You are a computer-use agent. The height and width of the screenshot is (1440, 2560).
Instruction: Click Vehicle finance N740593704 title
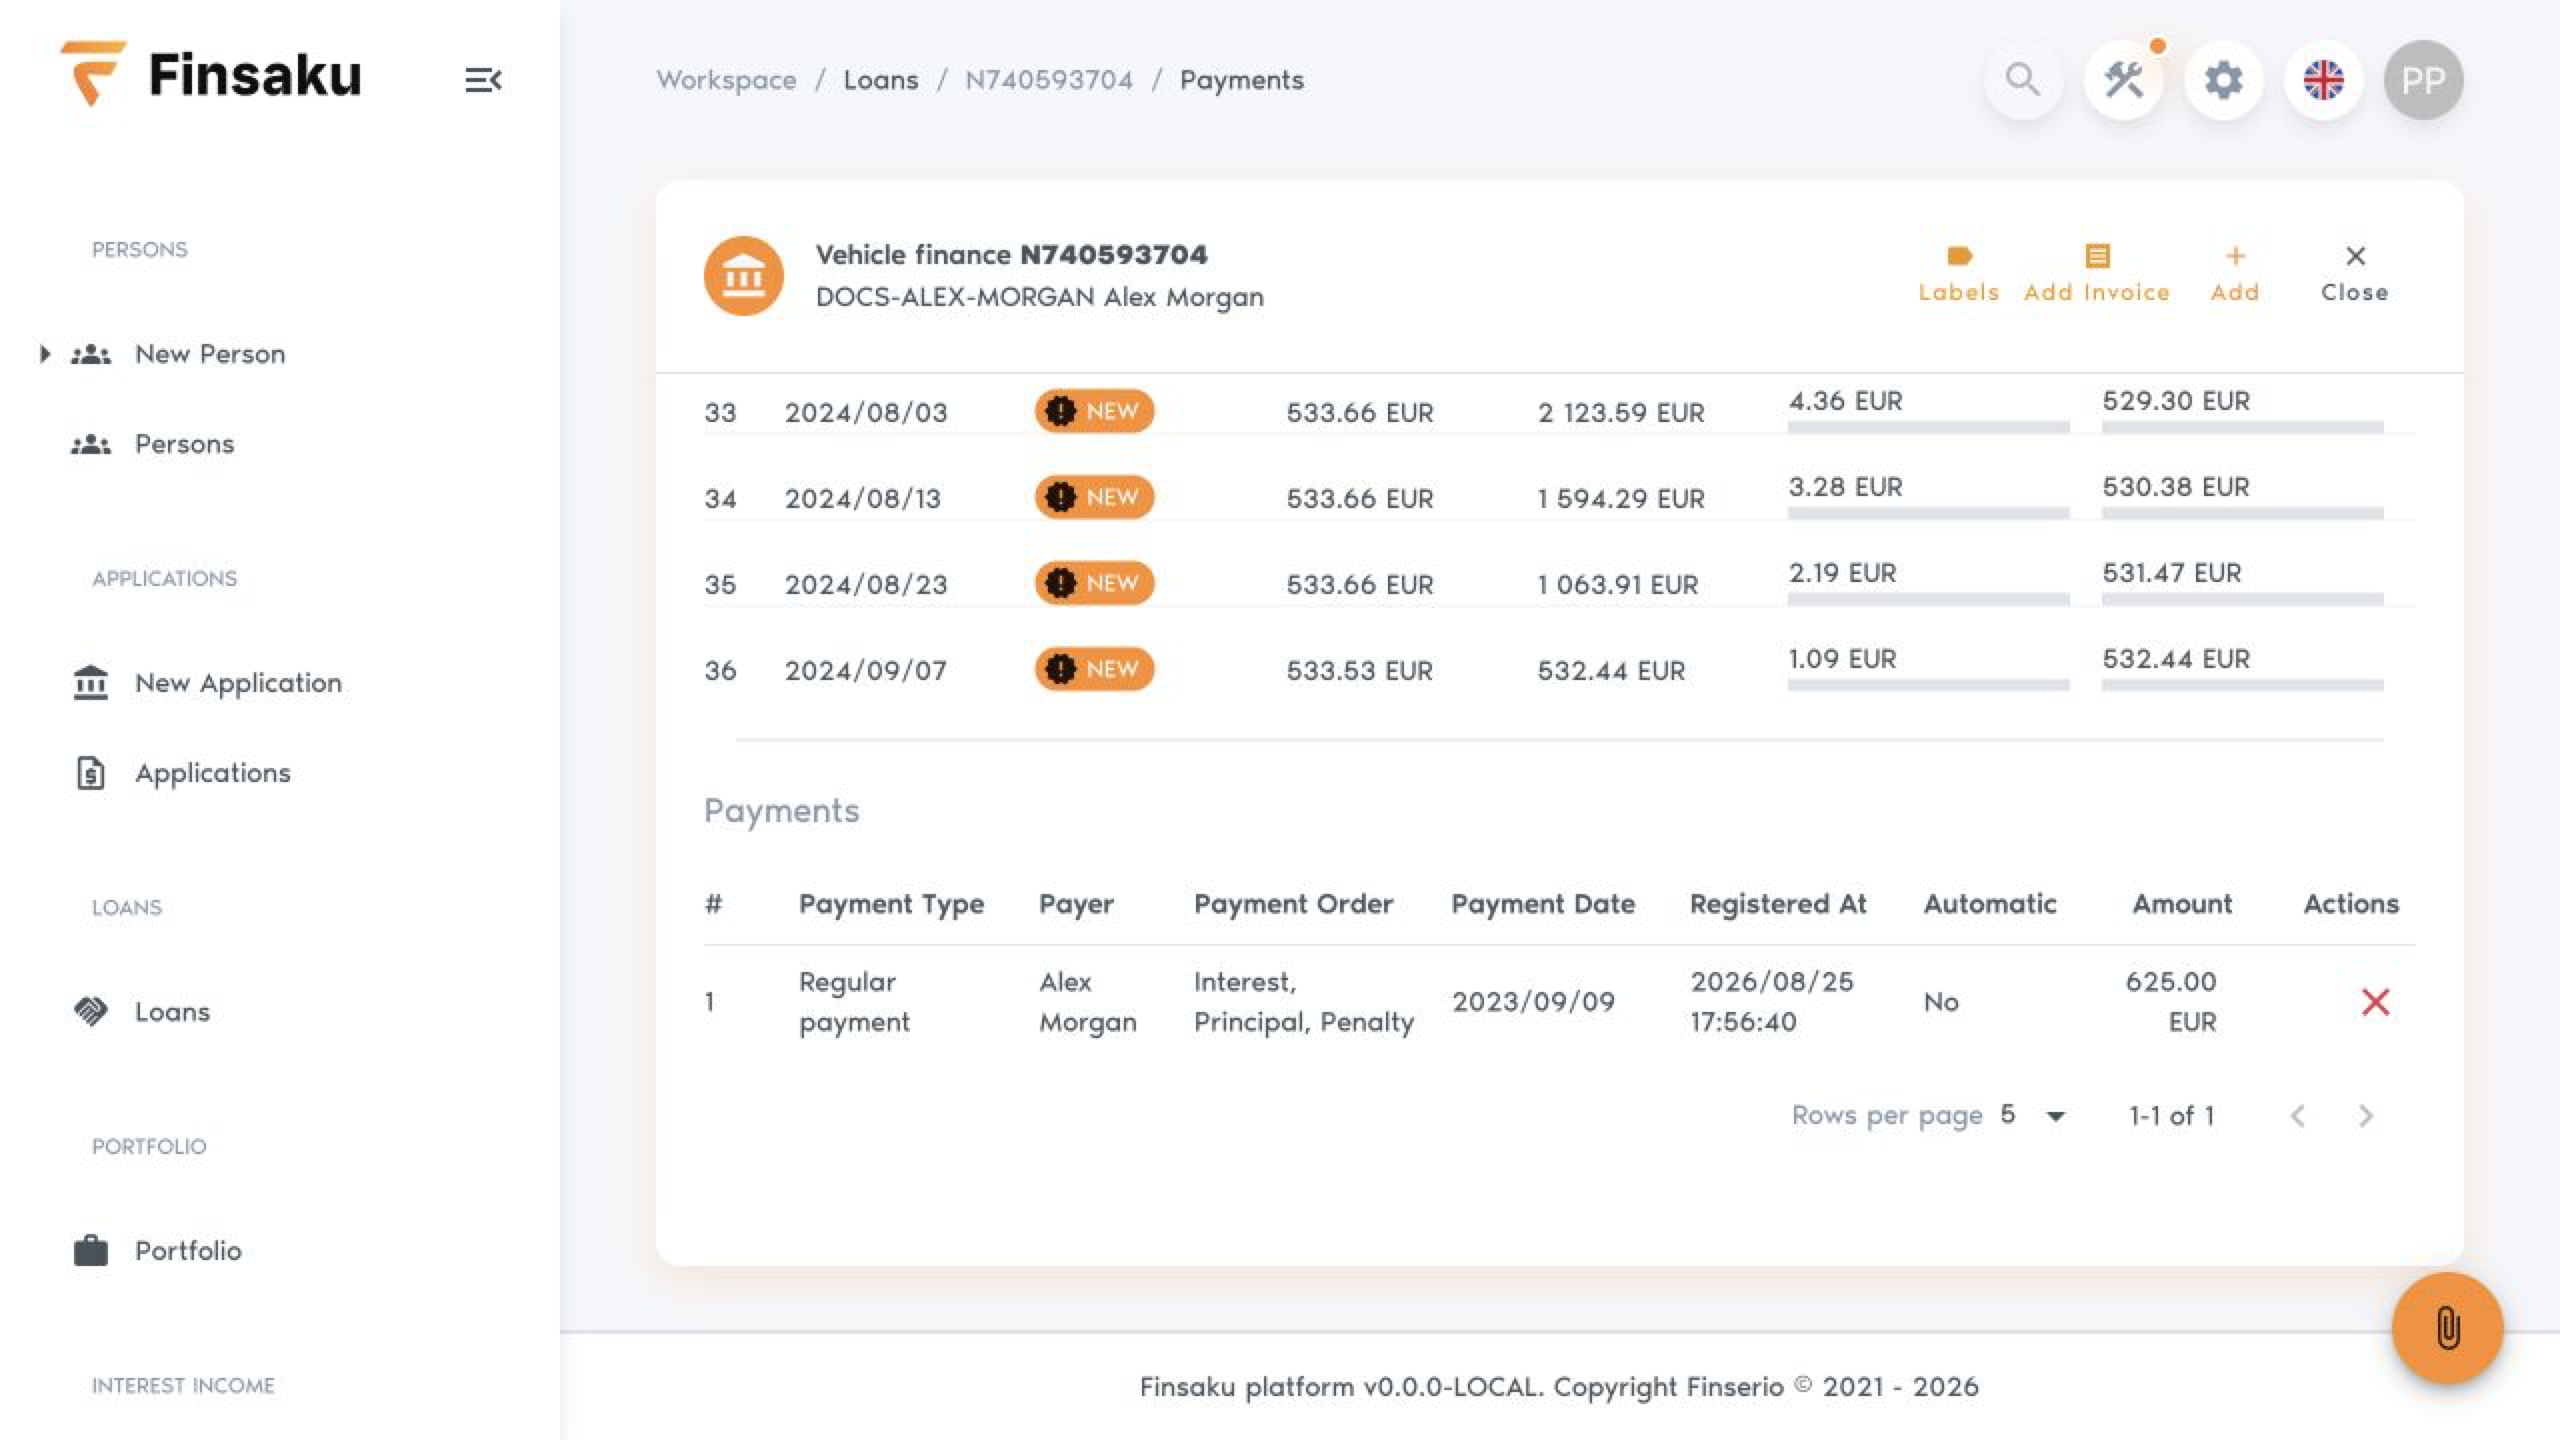[1011, 255]
